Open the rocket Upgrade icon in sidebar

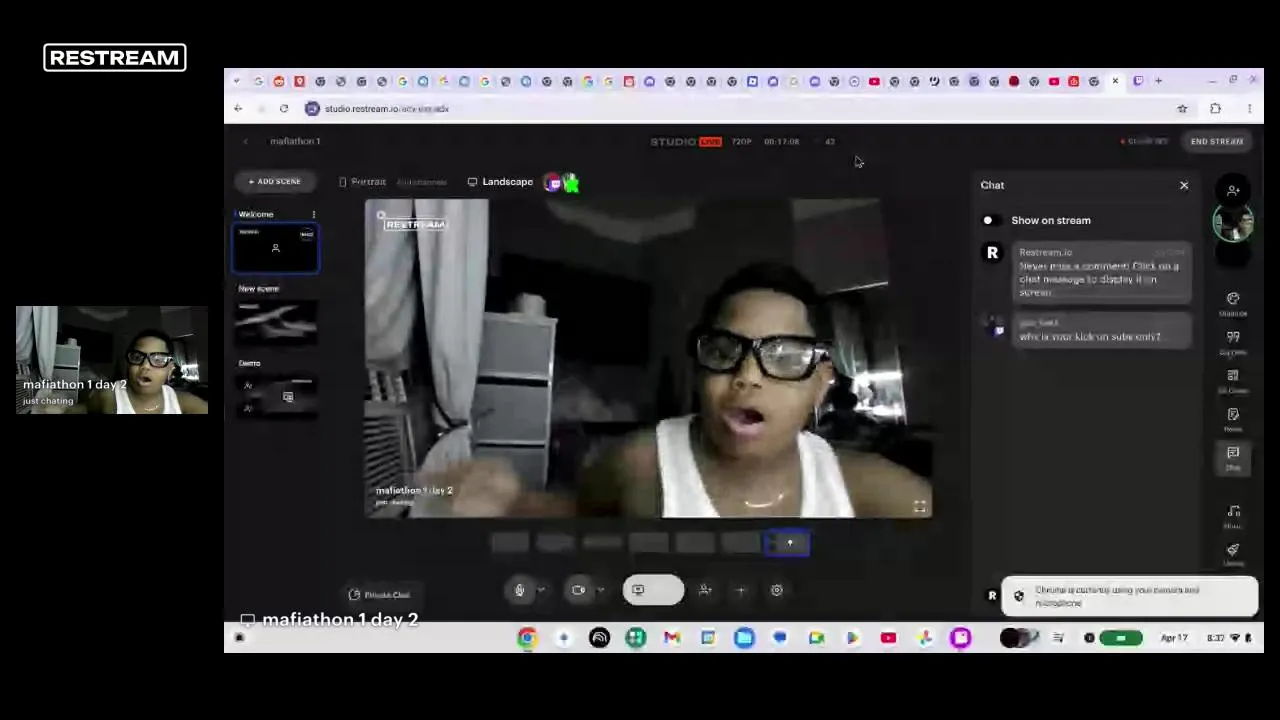coord(1233,554)
